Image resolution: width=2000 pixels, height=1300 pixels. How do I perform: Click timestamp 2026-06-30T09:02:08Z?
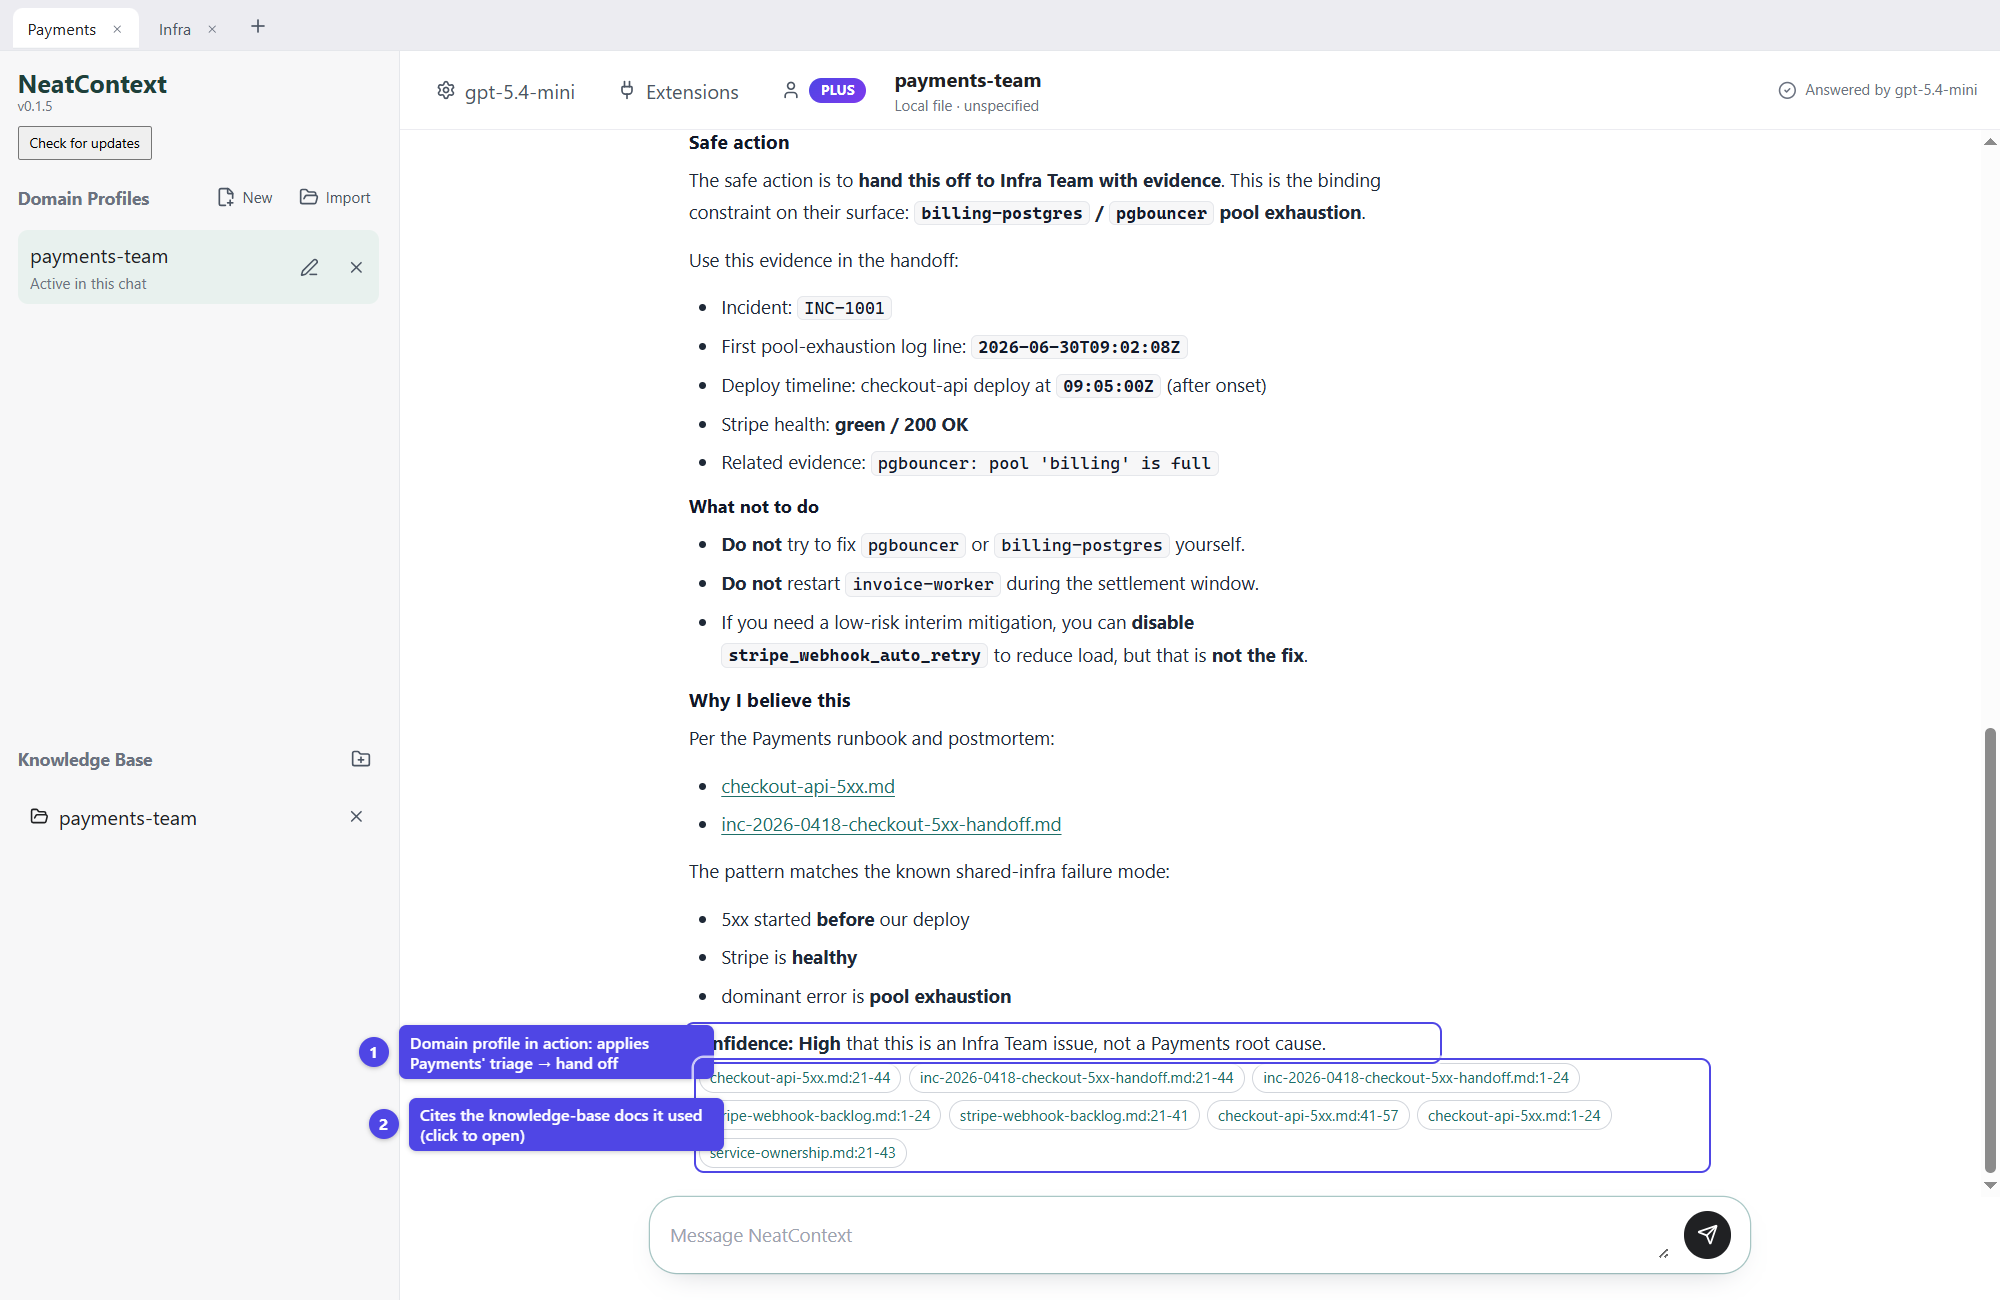tap(1079, 347)
